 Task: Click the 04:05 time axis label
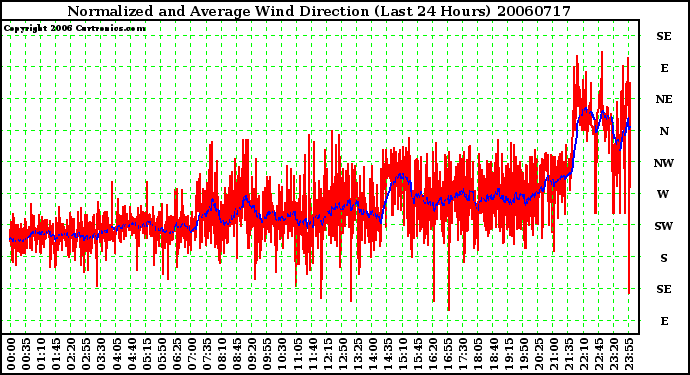116,354
